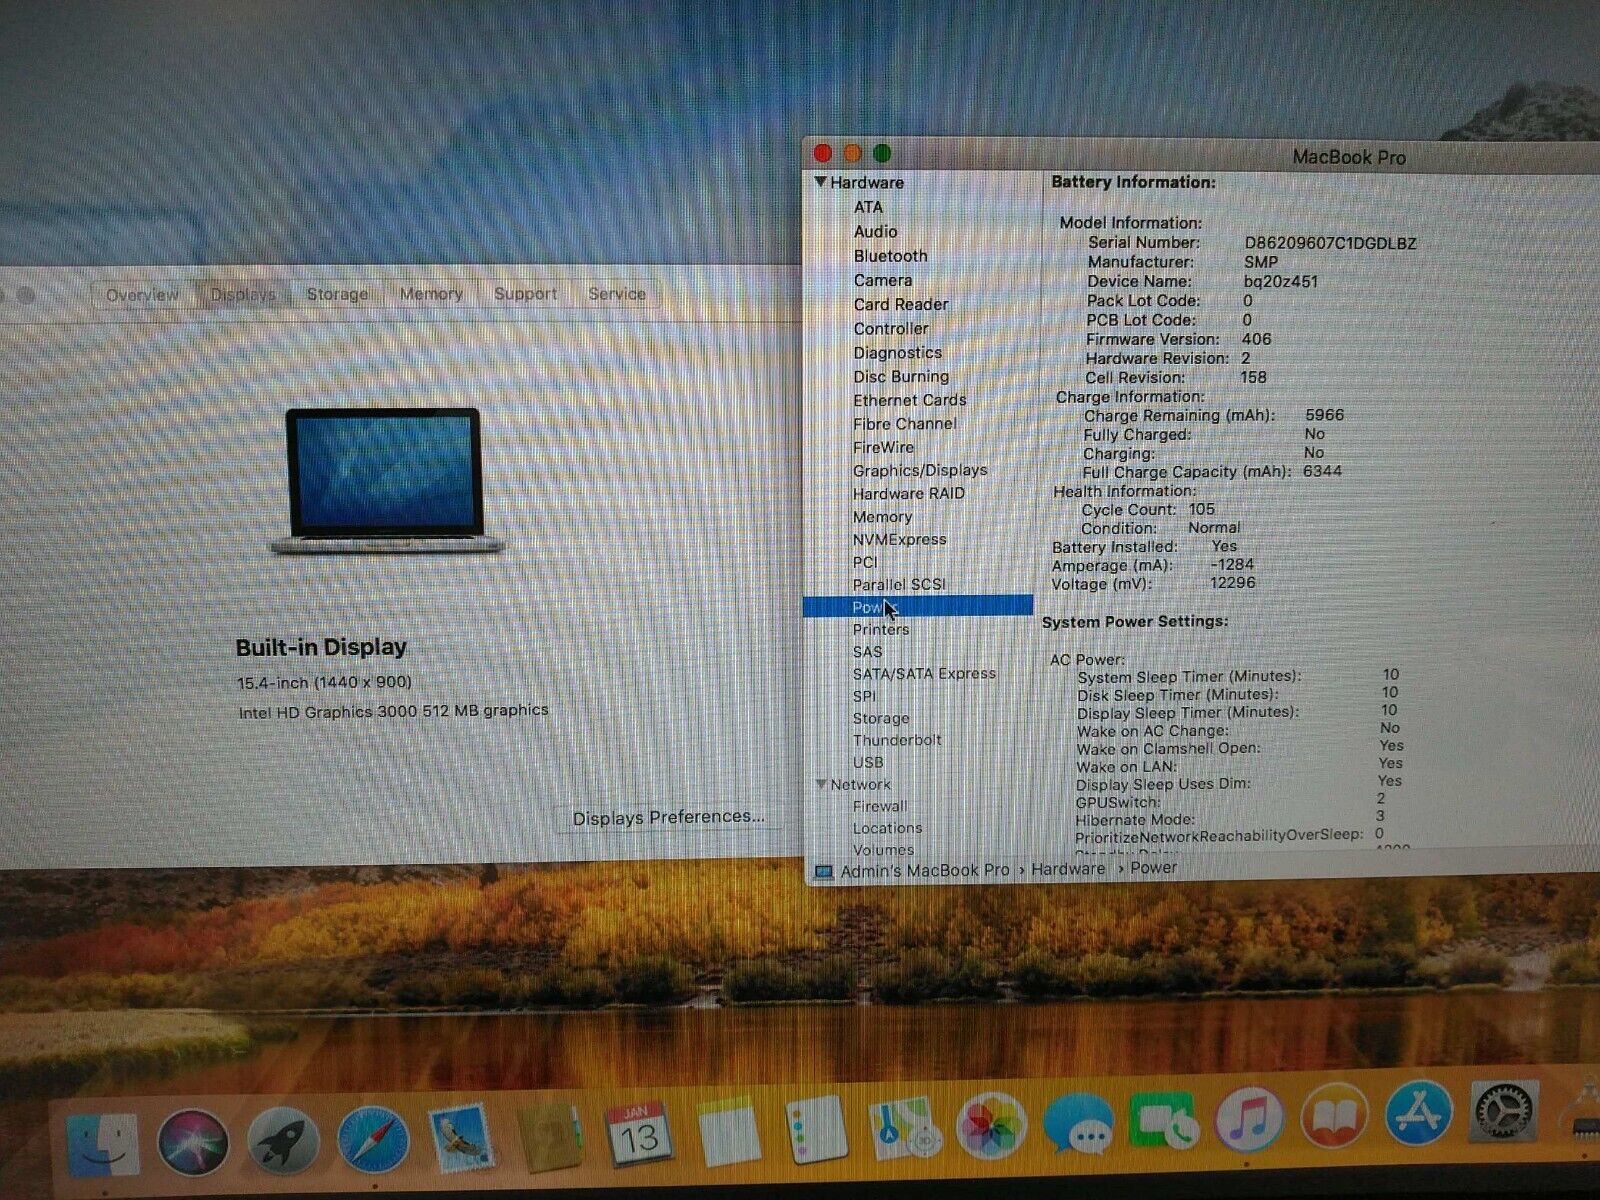Image resolution: width=1600 pixels, height=1200 pixels.
Task: Select Graphics/Displays in sidebar
Action: 920,470
